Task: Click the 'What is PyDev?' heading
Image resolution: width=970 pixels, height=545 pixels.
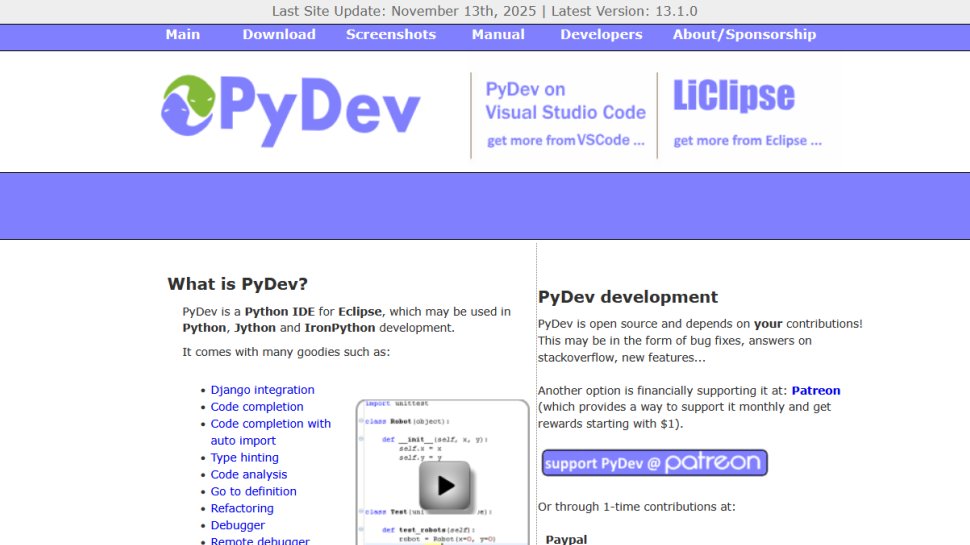Action: [238, 284]
